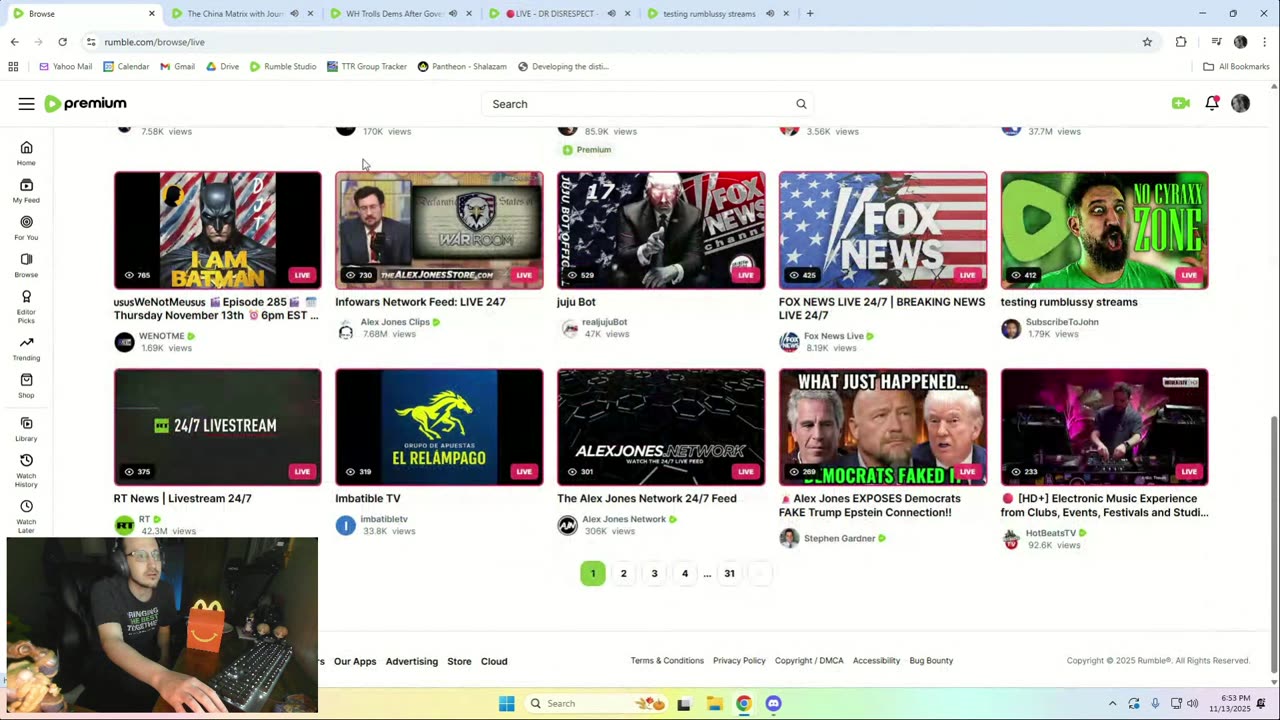Screen dimensions: 1280x720
Task: Mute the China Matrix tab audio
Action: click(x=294, y=14)
